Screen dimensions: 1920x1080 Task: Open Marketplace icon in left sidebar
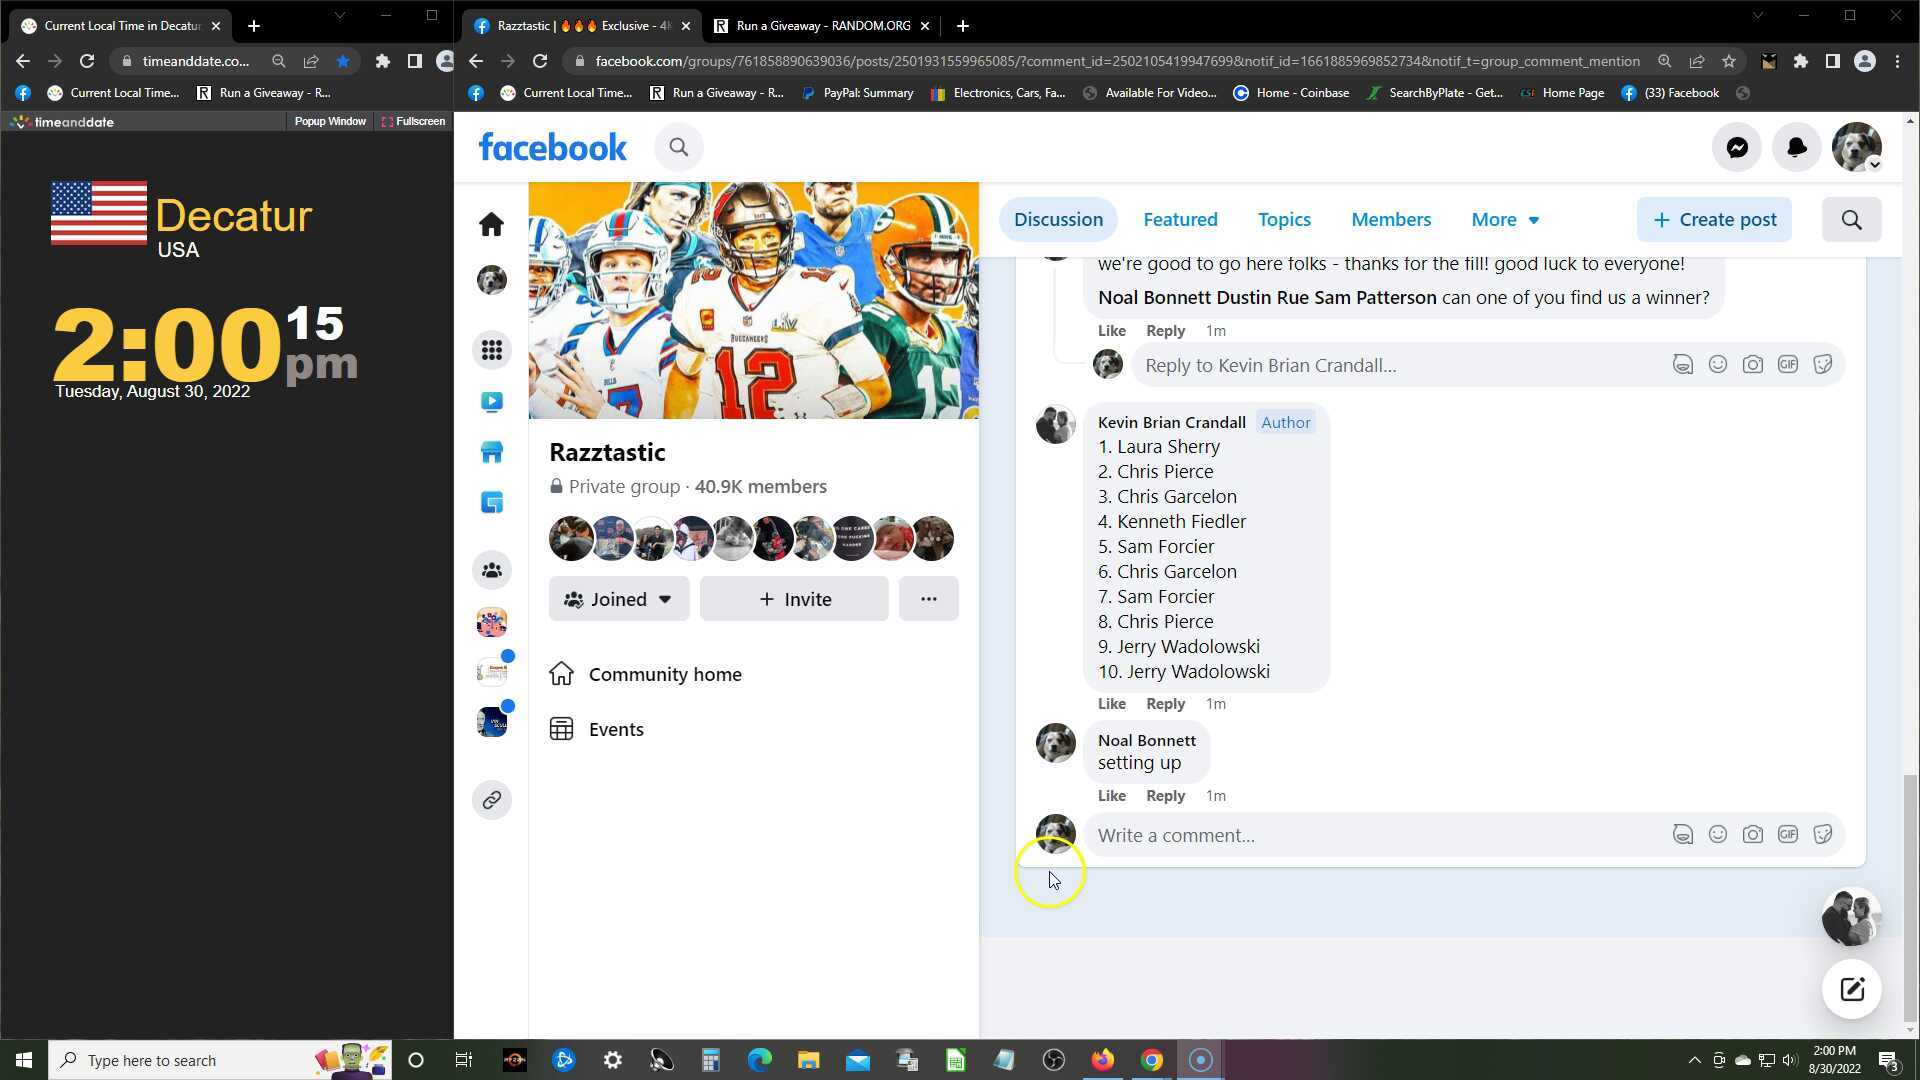tap(491, 452)
